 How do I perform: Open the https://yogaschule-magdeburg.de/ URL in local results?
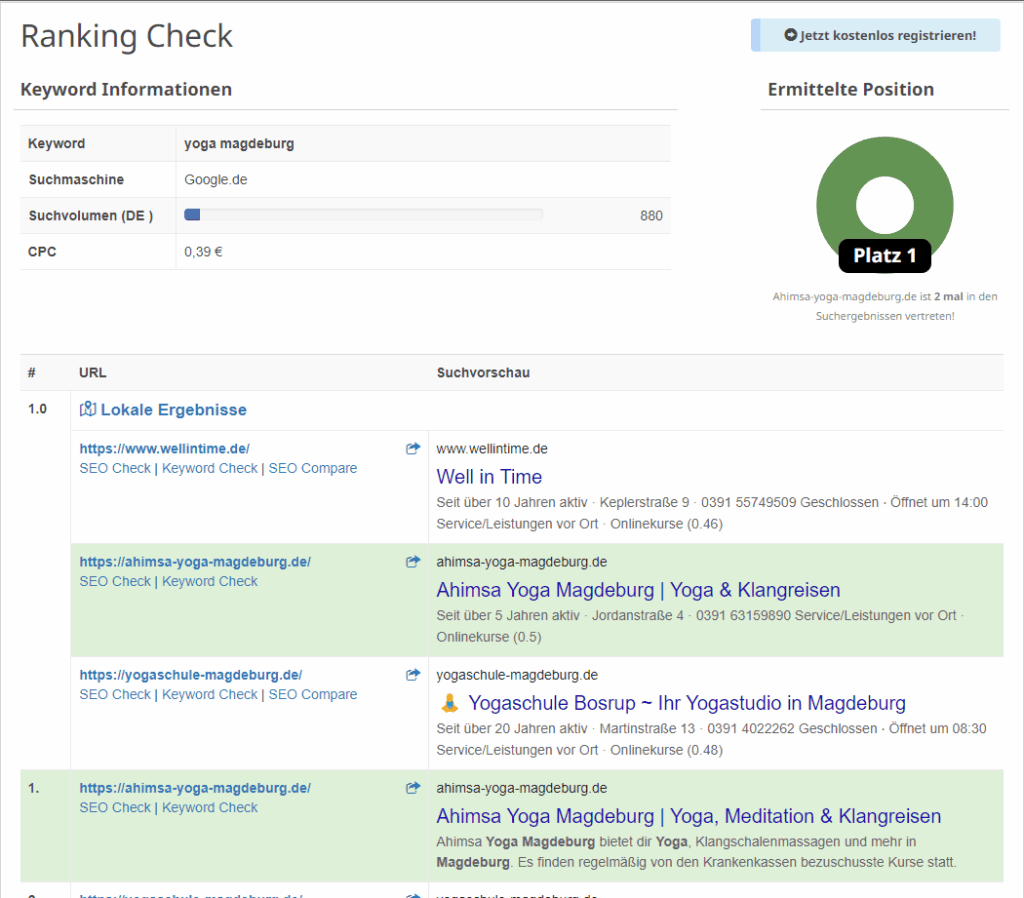191,675
